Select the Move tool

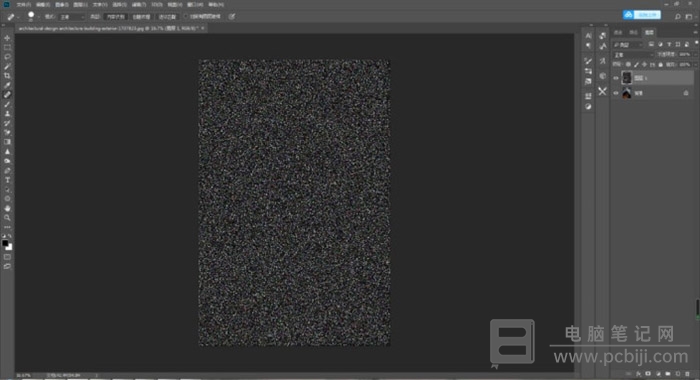(7, 38)
